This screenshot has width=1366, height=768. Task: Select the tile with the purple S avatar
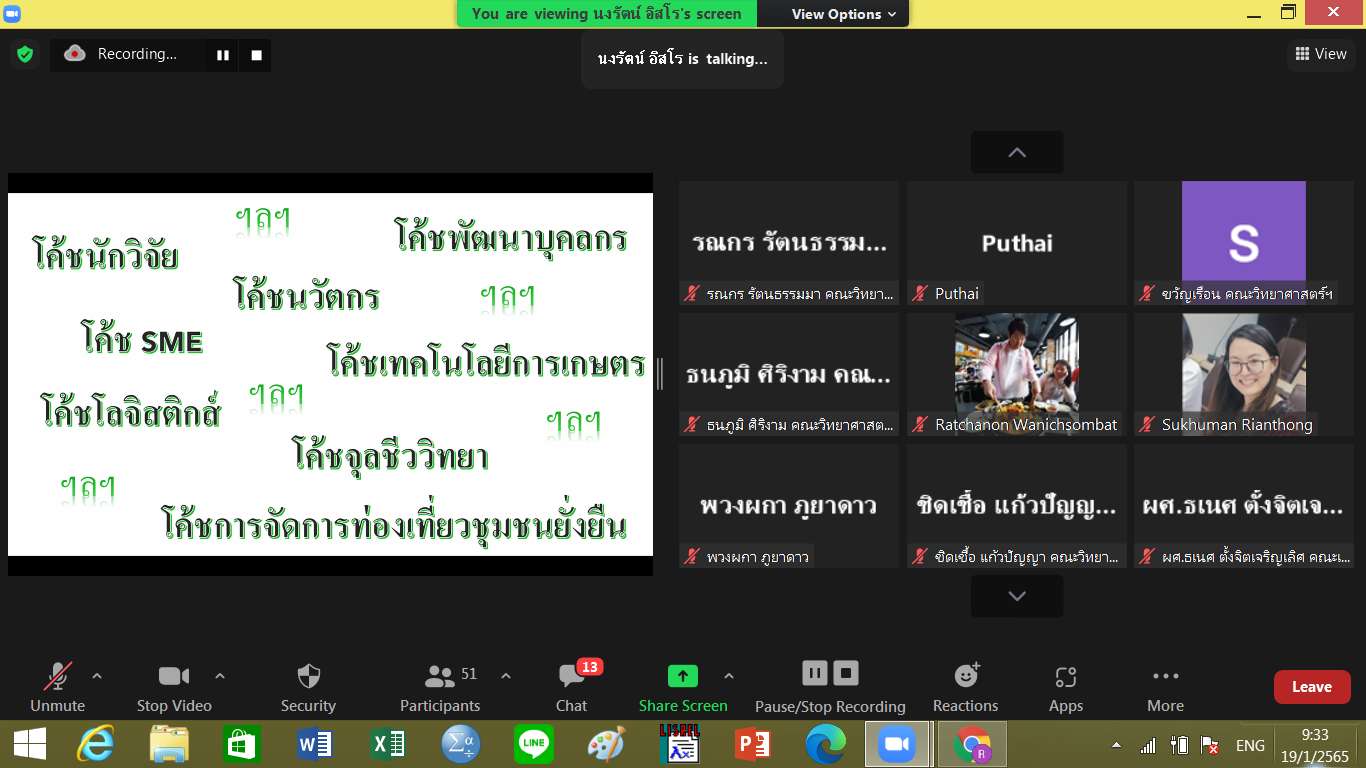coord(1243,243)
